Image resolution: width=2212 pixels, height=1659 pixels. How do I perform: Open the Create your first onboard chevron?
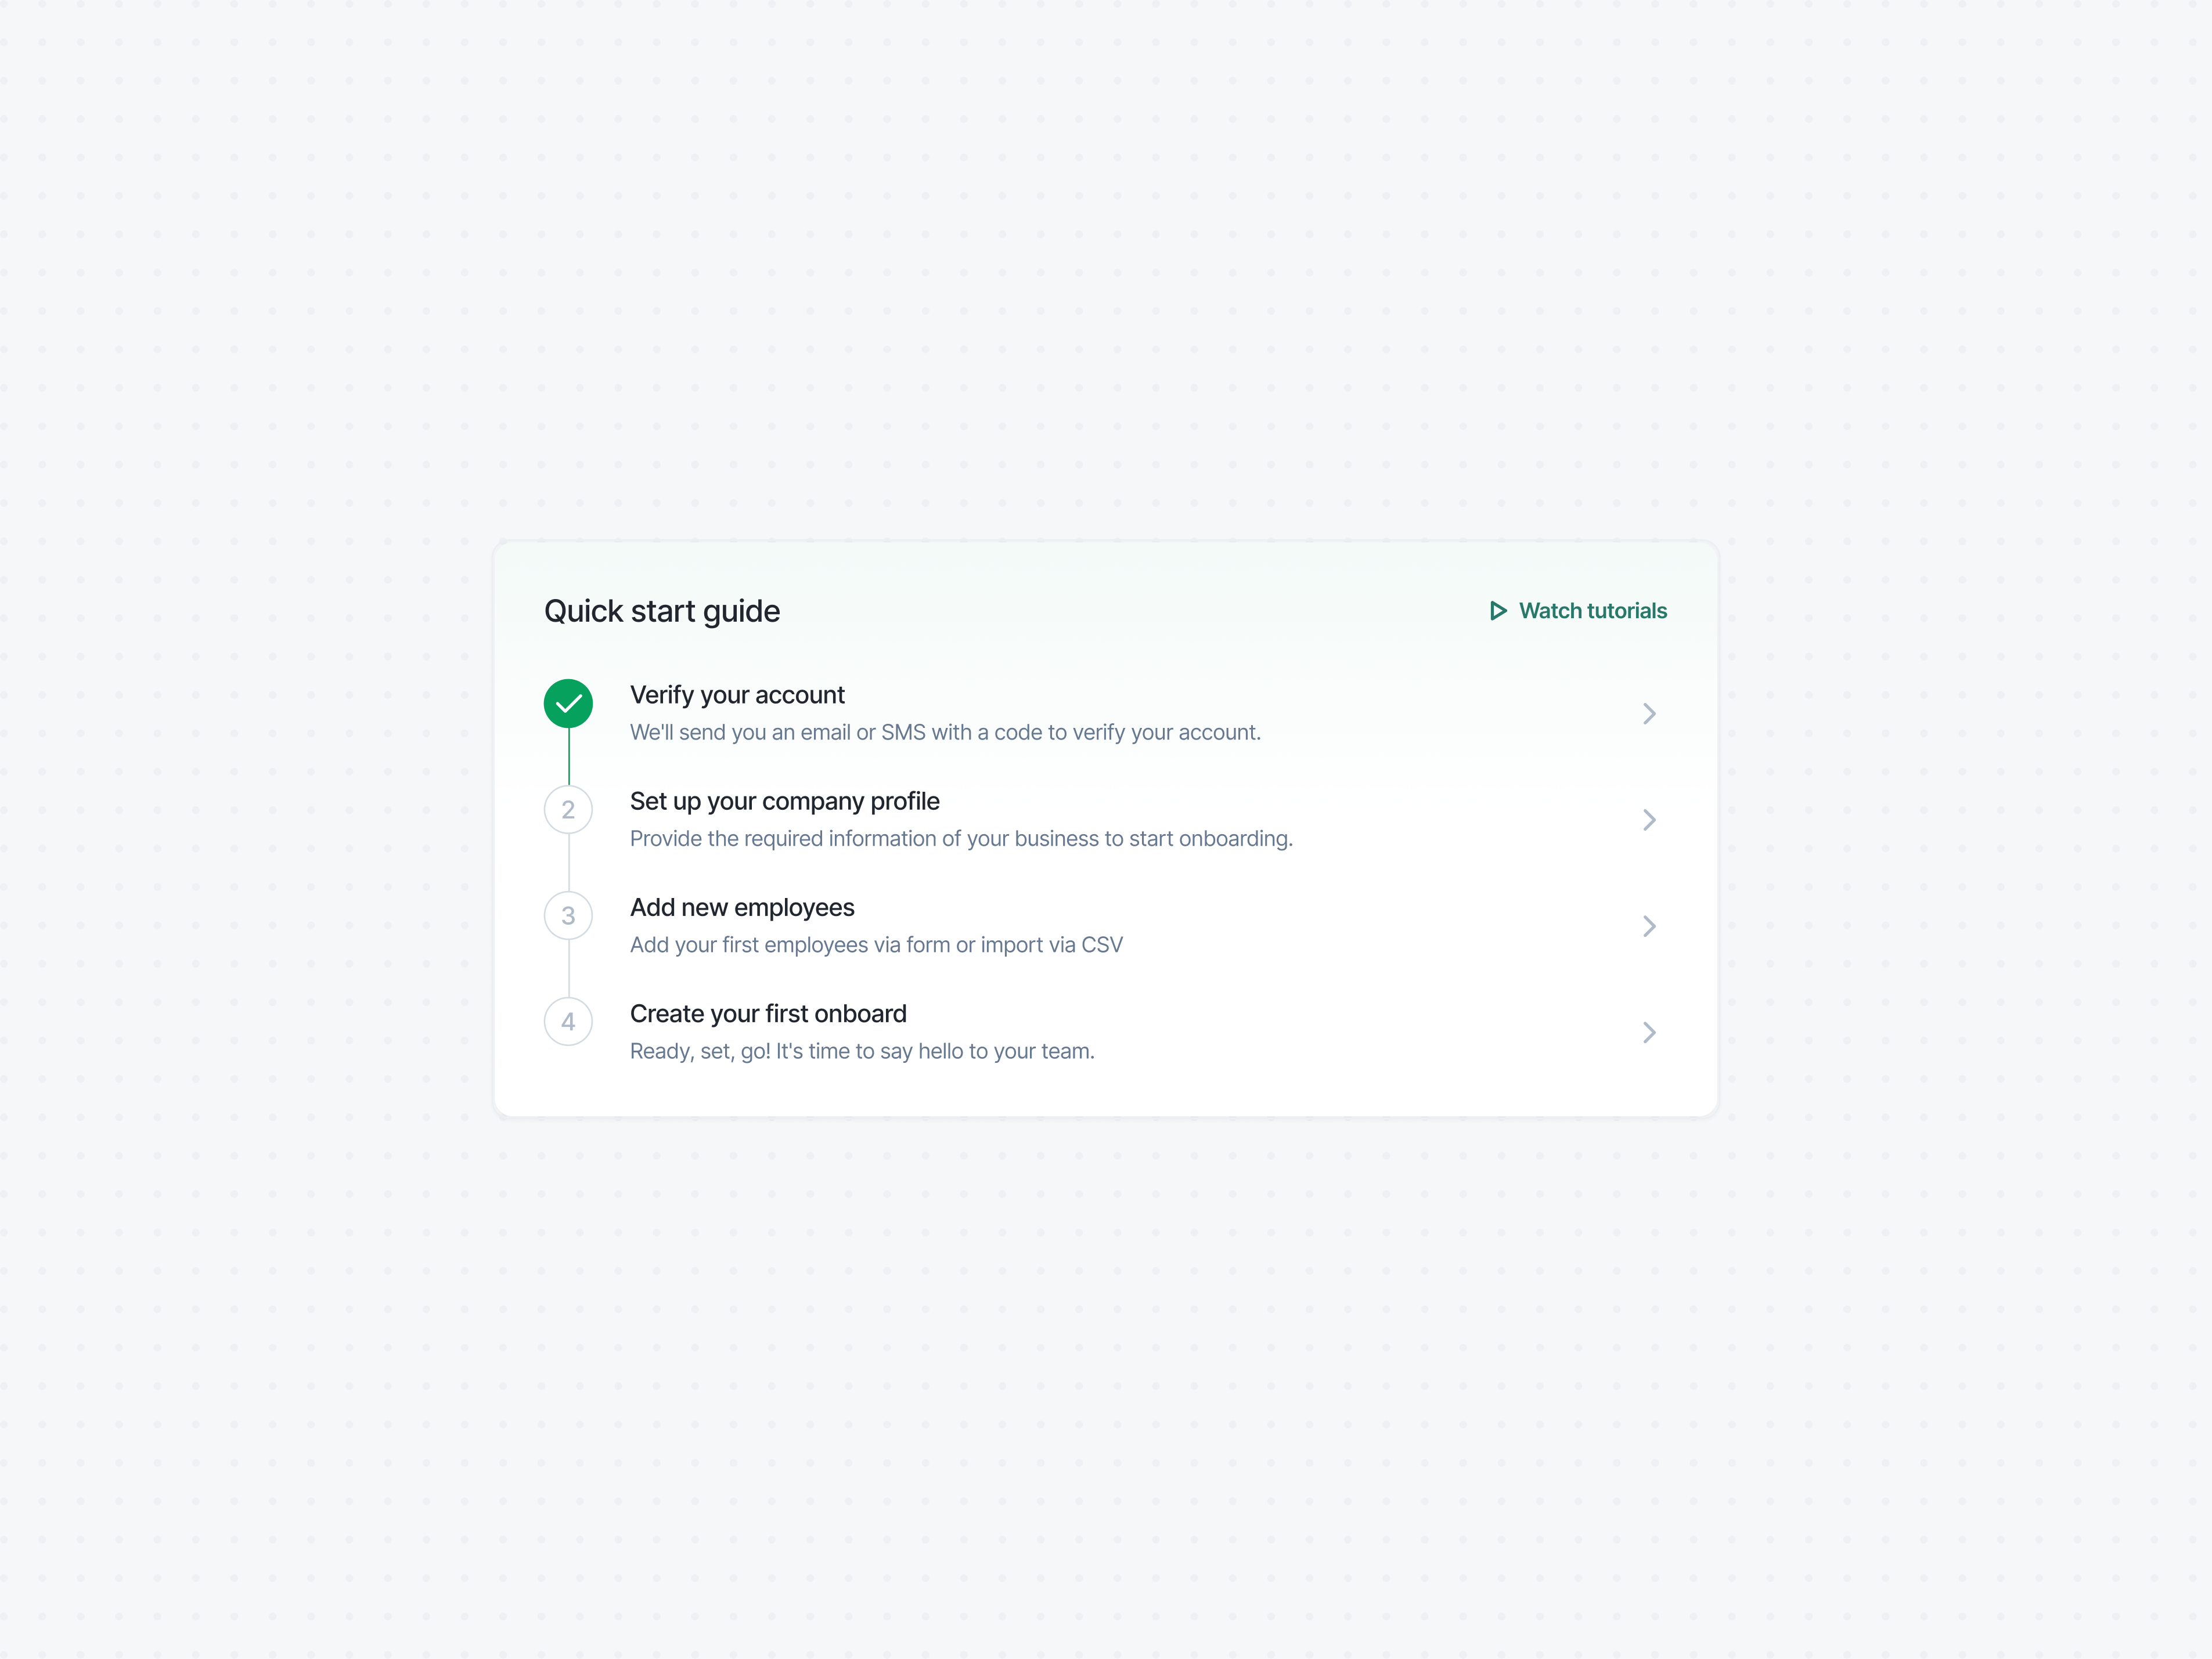pos(1649,1032)
